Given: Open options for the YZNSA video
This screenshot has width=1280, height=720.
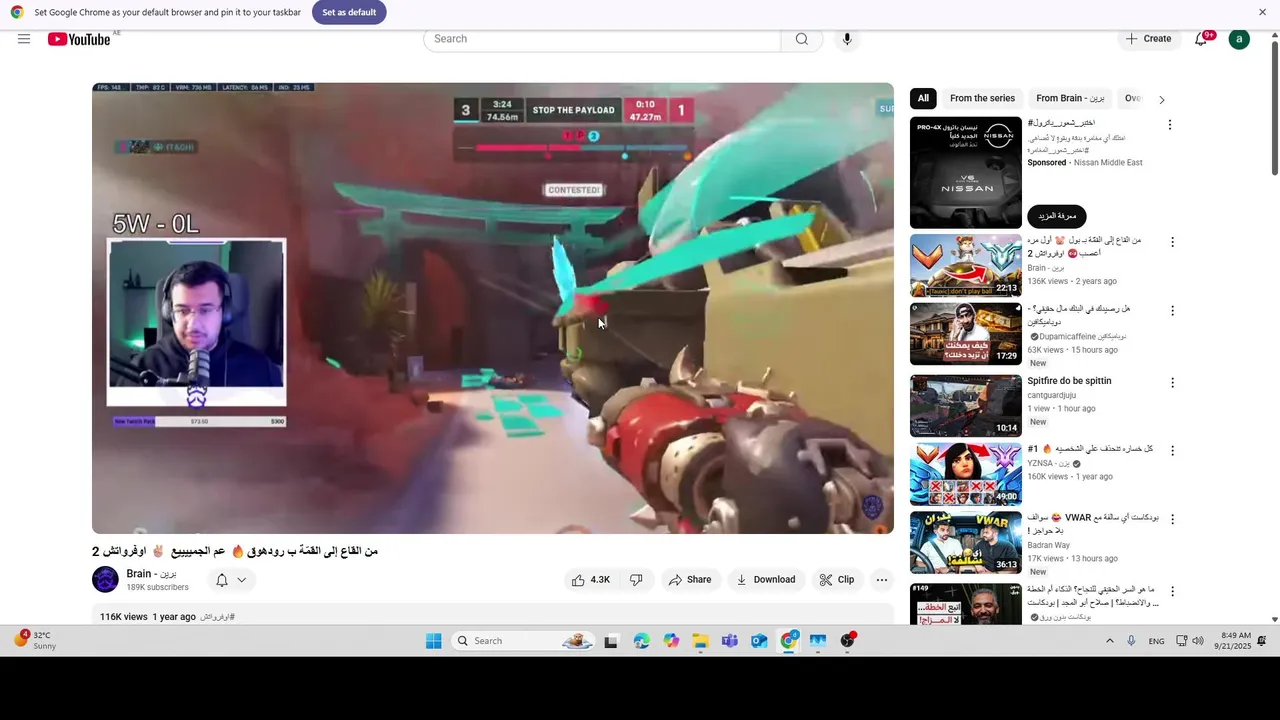Looking at the screenshot, I should tap(1172, 451).
